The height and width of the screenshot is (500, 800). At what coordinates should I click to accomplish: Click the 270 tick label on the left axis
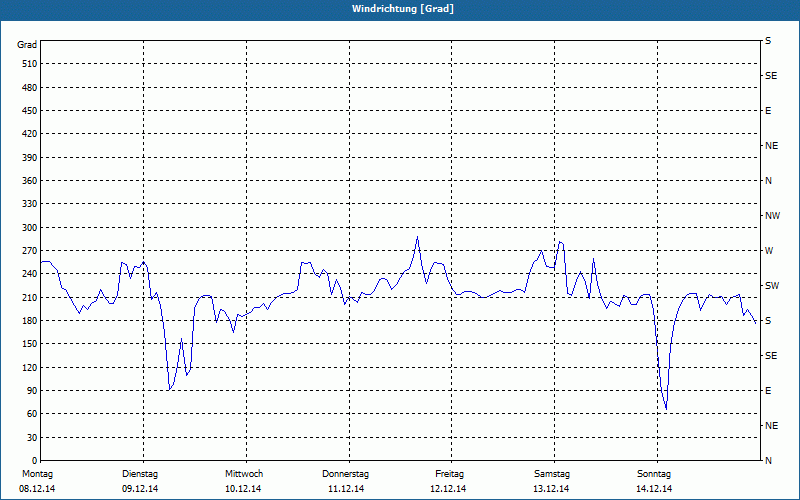(x=27, y=251)
